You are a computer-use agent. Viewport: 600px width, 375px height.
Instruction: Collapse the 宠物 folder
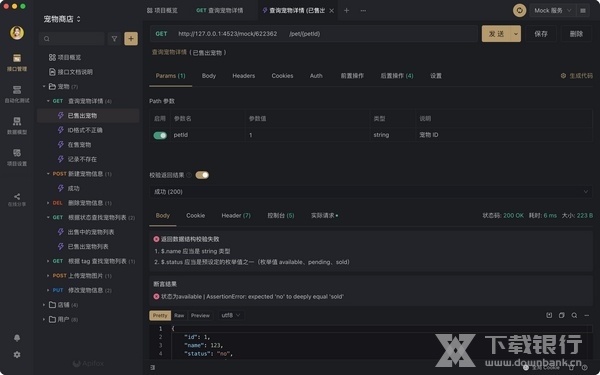(x=44, y=86)
